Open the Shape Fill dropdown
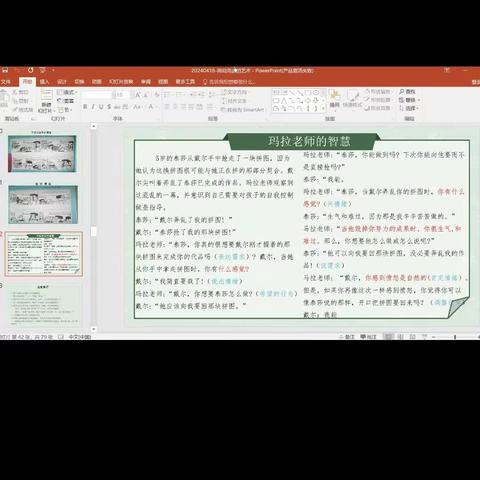Image resolution: width=480 pixels, height=480 pixels. point(379,91)
